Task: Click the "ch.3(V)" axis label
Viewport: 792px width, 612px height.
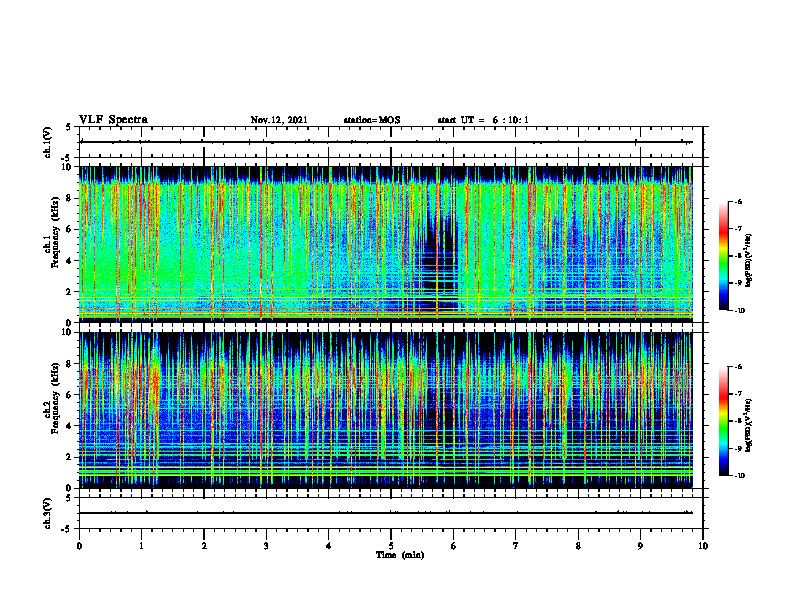Action: (x=48, y=513)
